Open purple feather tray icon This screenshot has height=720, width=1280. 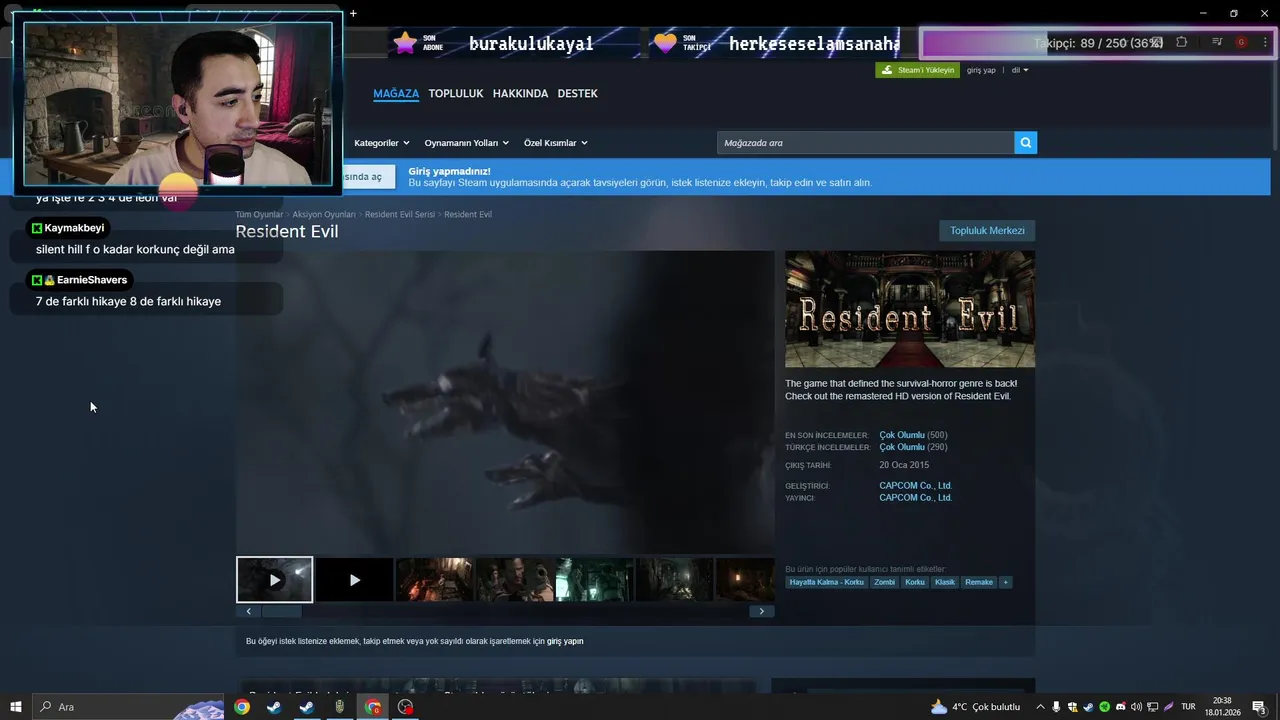coord(1168,707)
